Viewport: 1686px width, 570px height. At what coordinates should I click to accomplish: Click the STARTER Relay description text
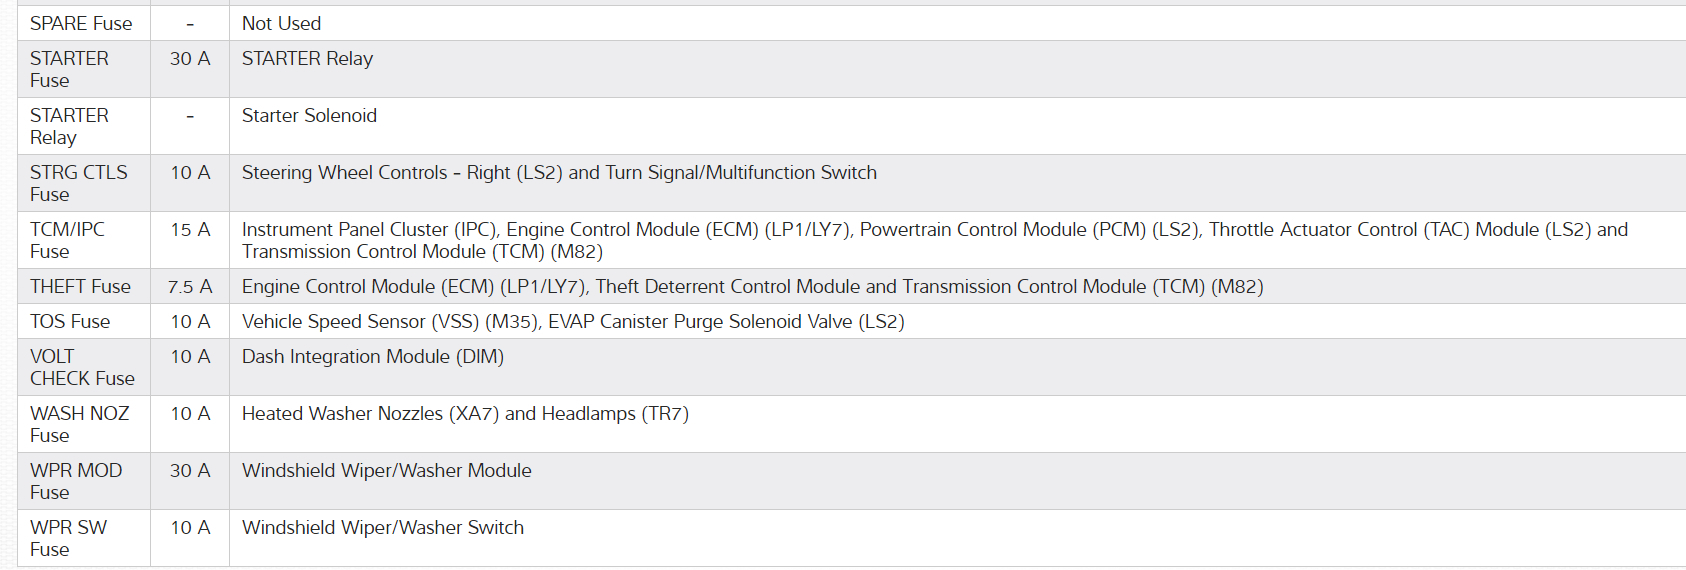tap(307, 59)
